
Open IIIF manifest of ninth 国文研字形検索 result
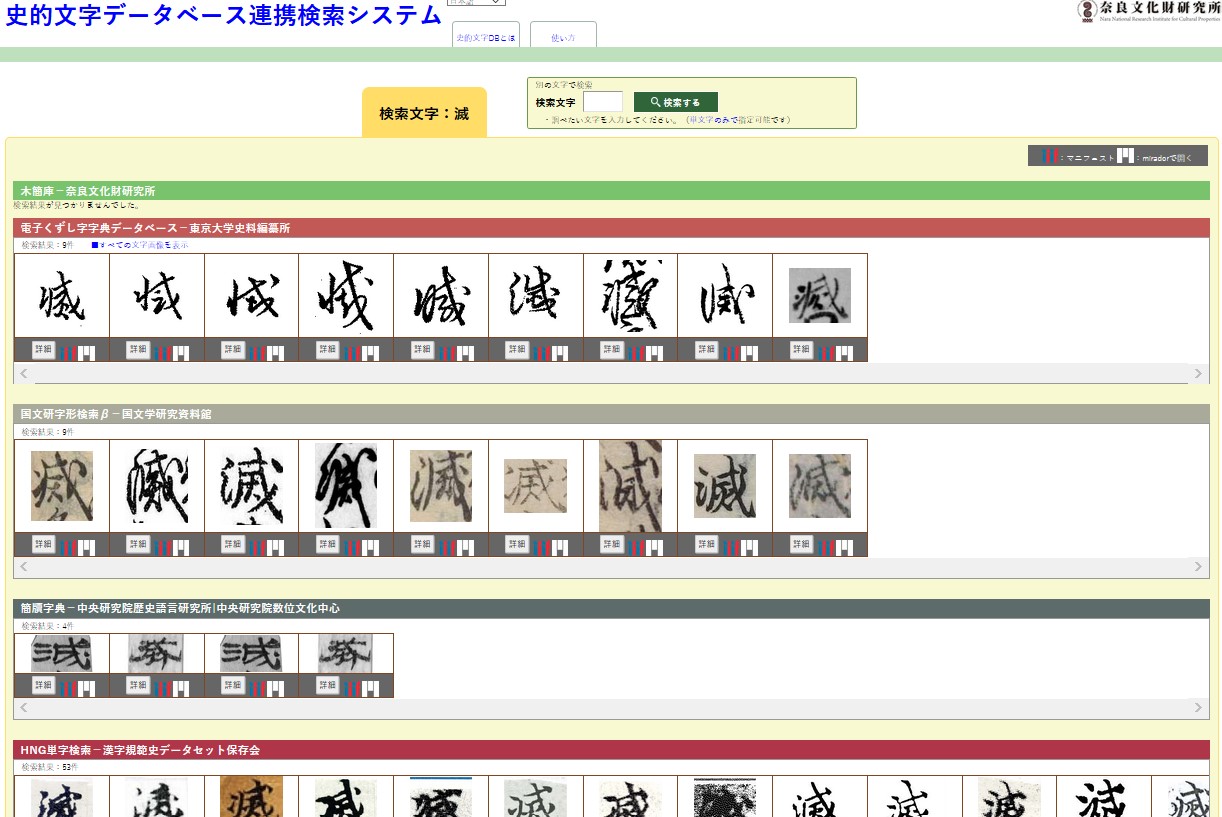pos(826,548)
